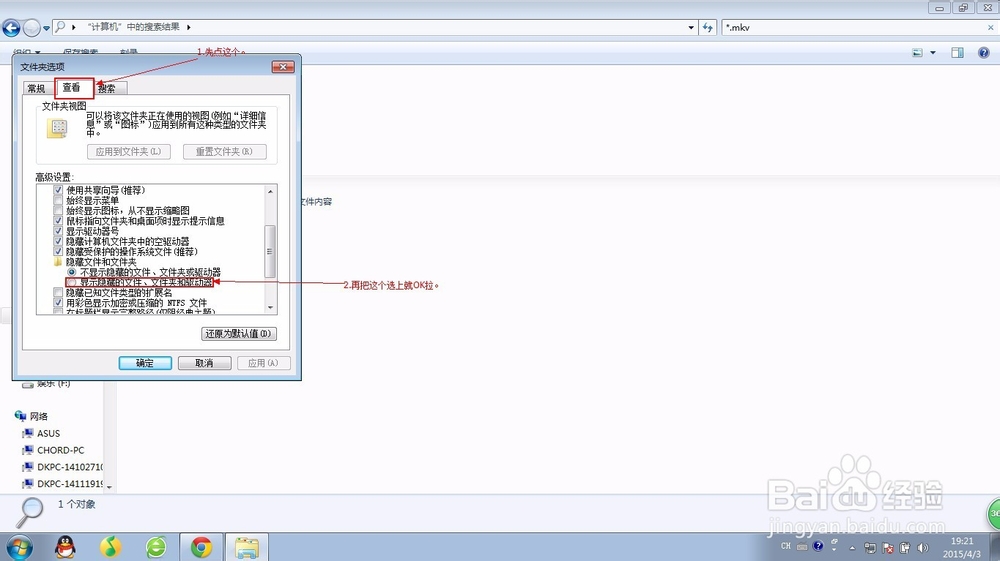Go back with the Explorer back arrow
Image resolution: width=1000 pixels, height=561 pixels.
11,27
